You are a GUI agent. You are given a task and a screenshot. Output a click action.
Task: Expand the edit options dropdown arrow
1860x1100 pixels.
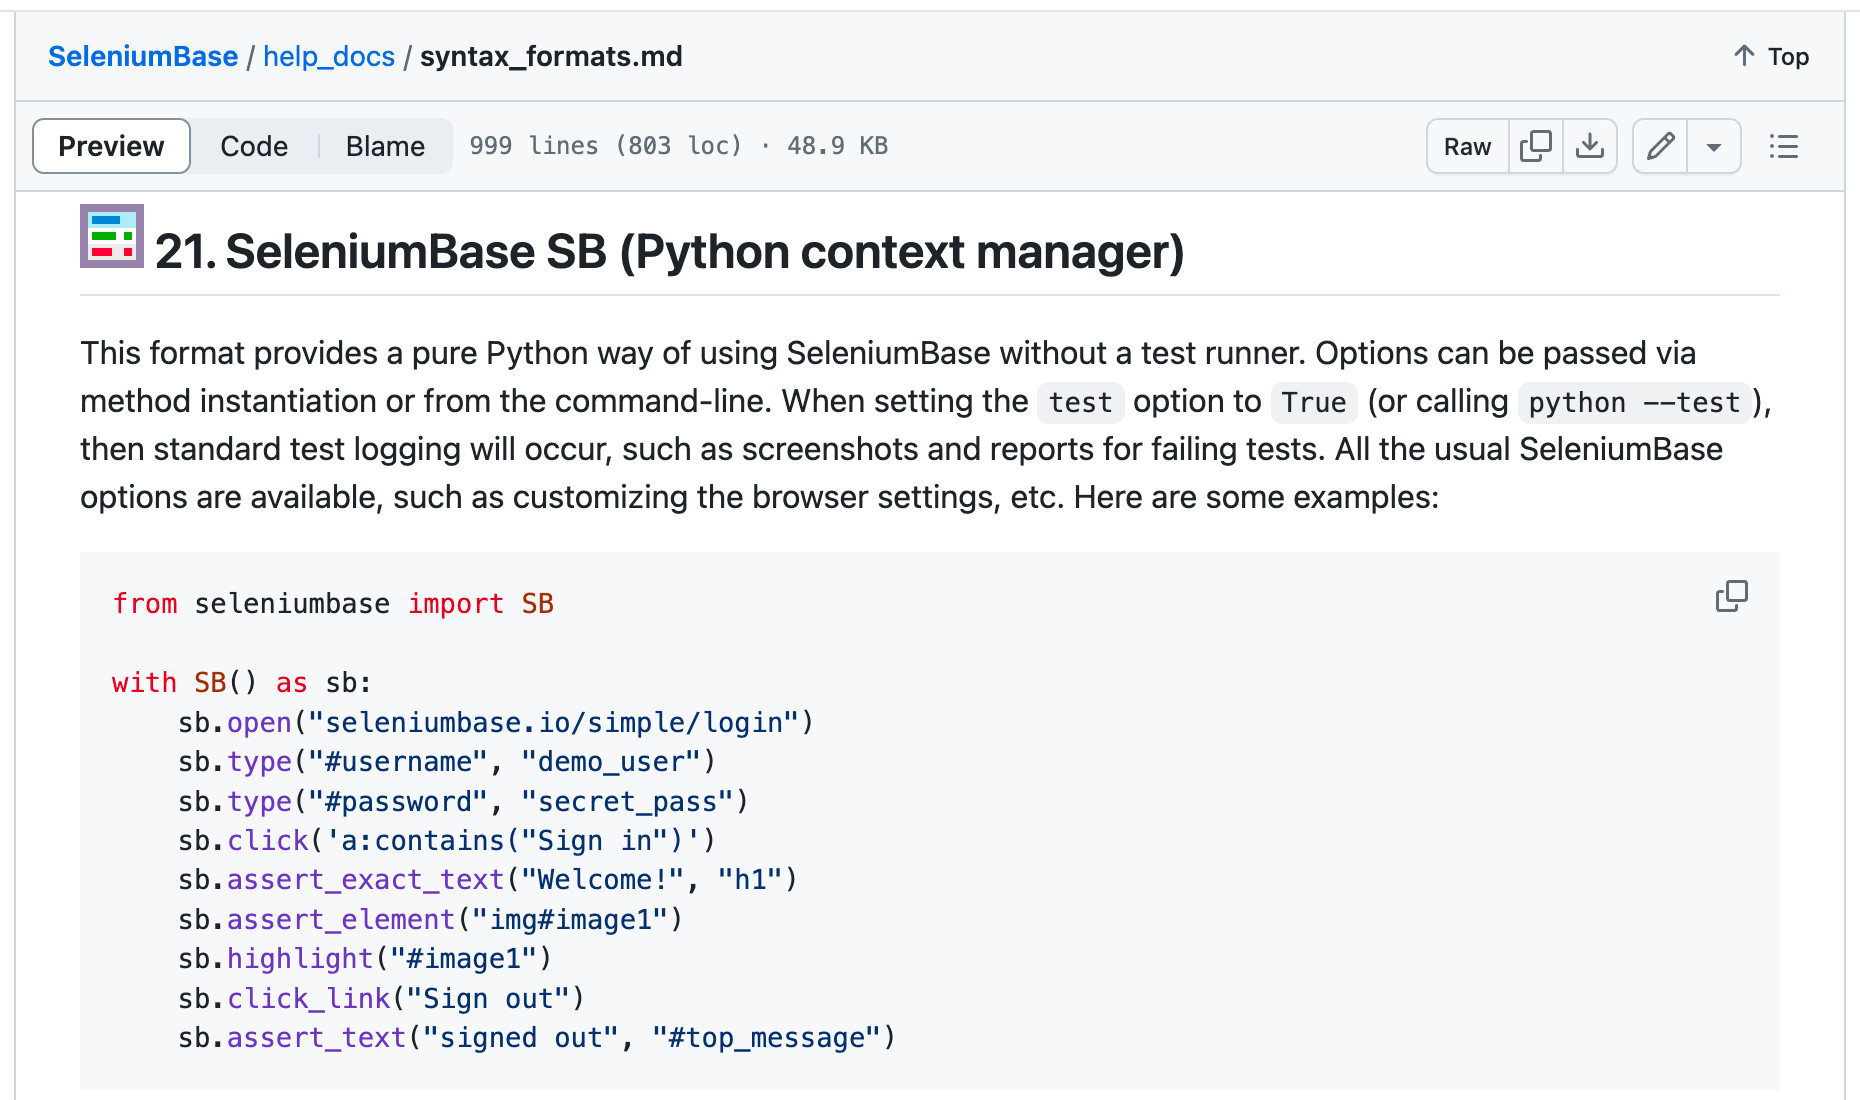coord(1713,146)
